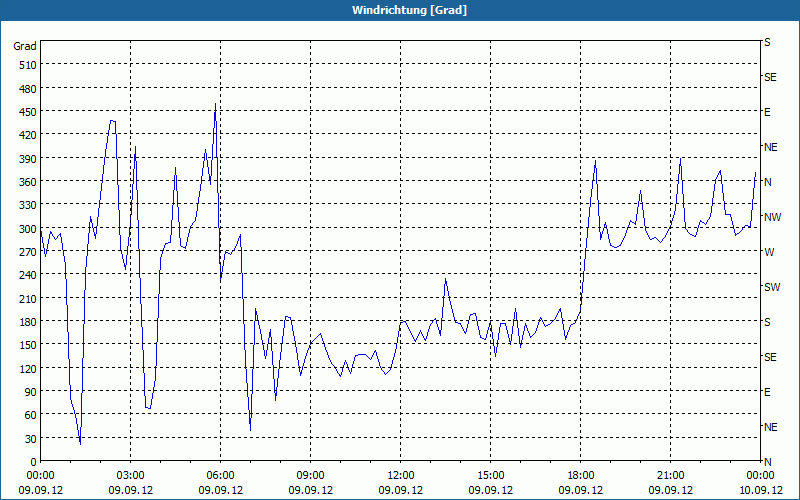Select the 30 left axis label
The height and width of the screenshot is (500, 800).
point(31,438)
